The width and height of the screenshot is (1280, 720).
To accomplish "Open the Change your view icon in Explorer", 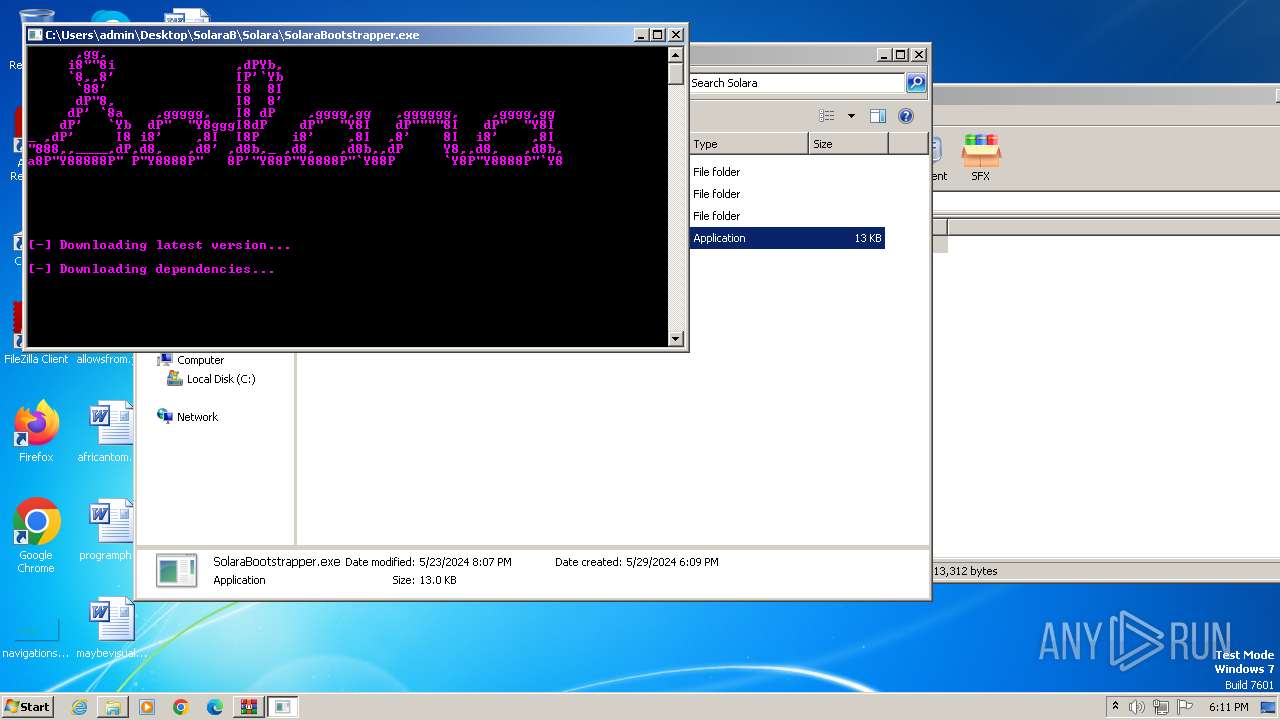I will (x=826, y=116).
